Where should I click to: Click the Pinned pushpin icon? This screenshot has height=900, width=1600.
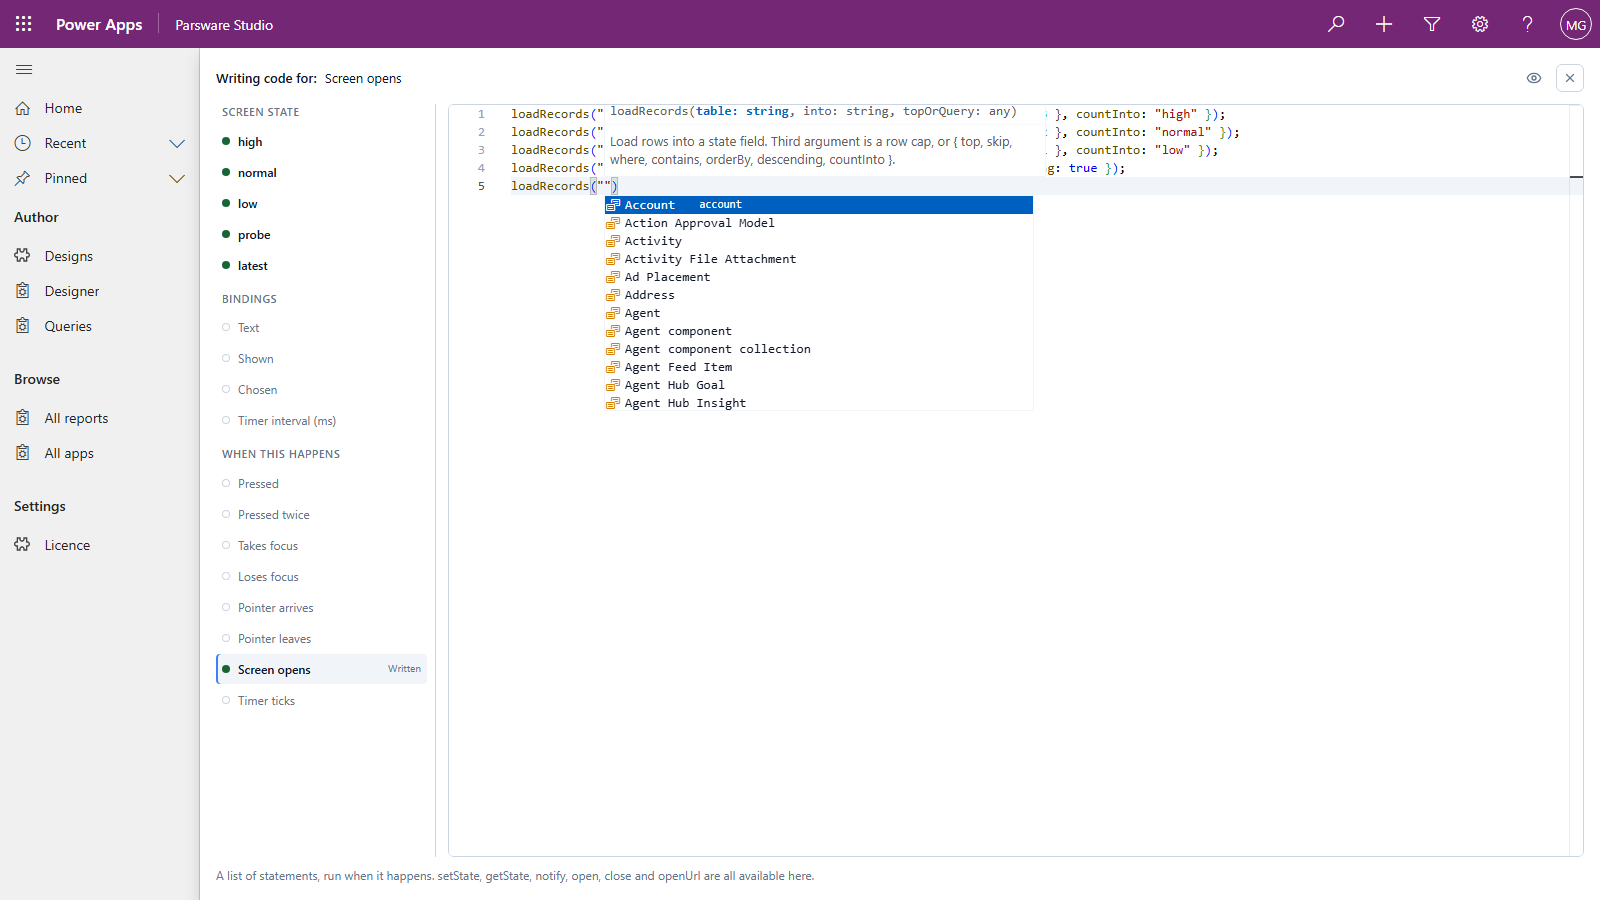coord(23,178)
